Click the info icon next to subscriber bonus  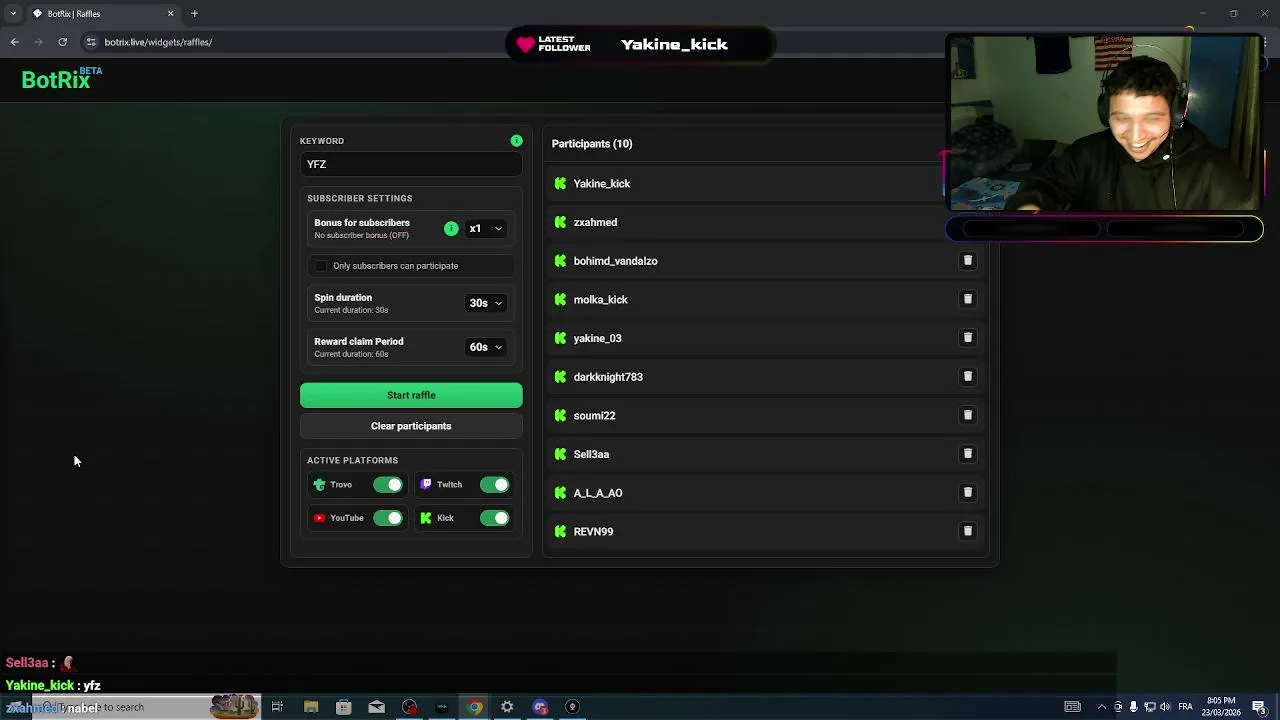point(451,229)
